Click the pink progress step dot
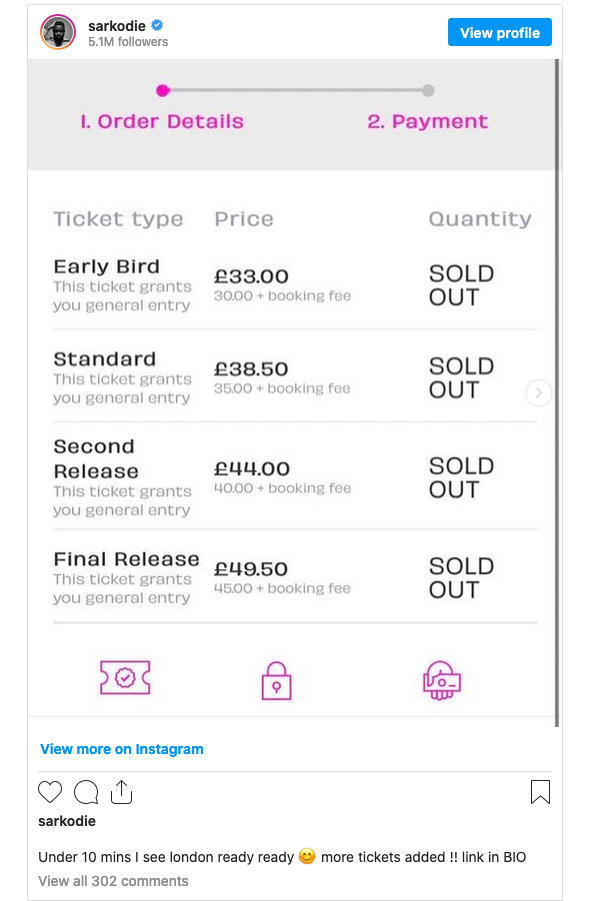This screenshot has height=901, width=591. point(163,90)
